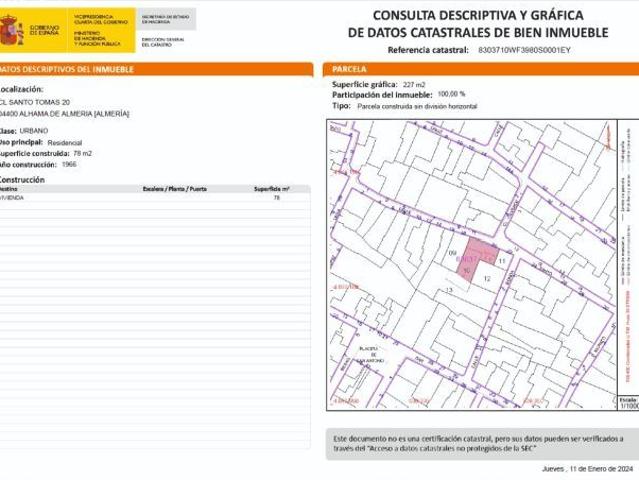
Task: Select address 'CL SANTO TOMAS 20'
Action: (x=35, y=102)
